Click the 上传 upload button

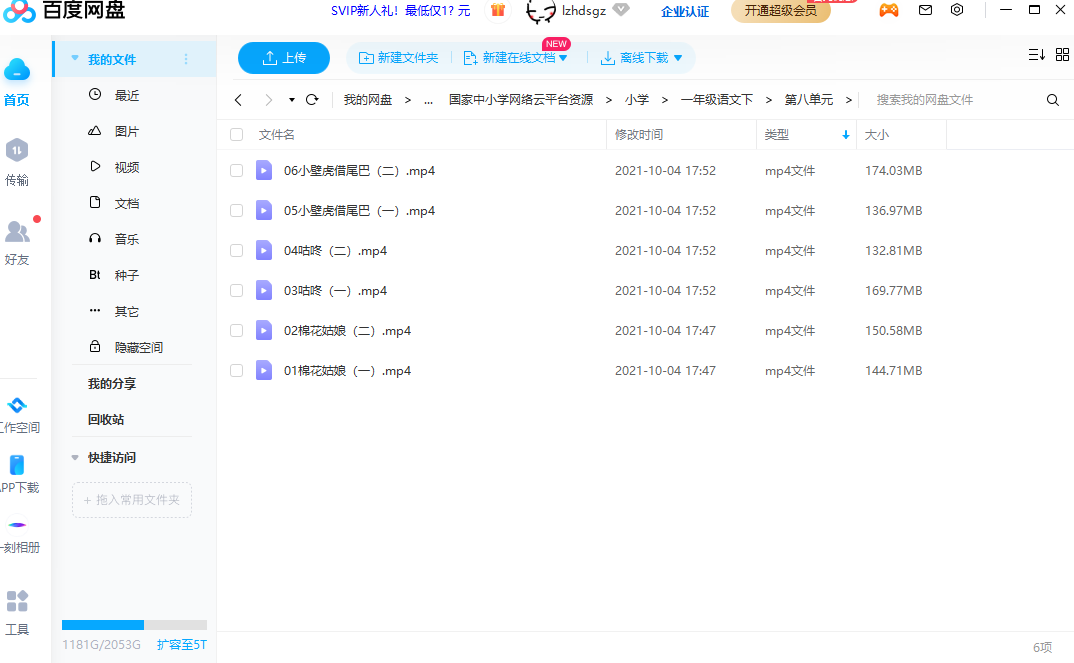click(284, 58)
